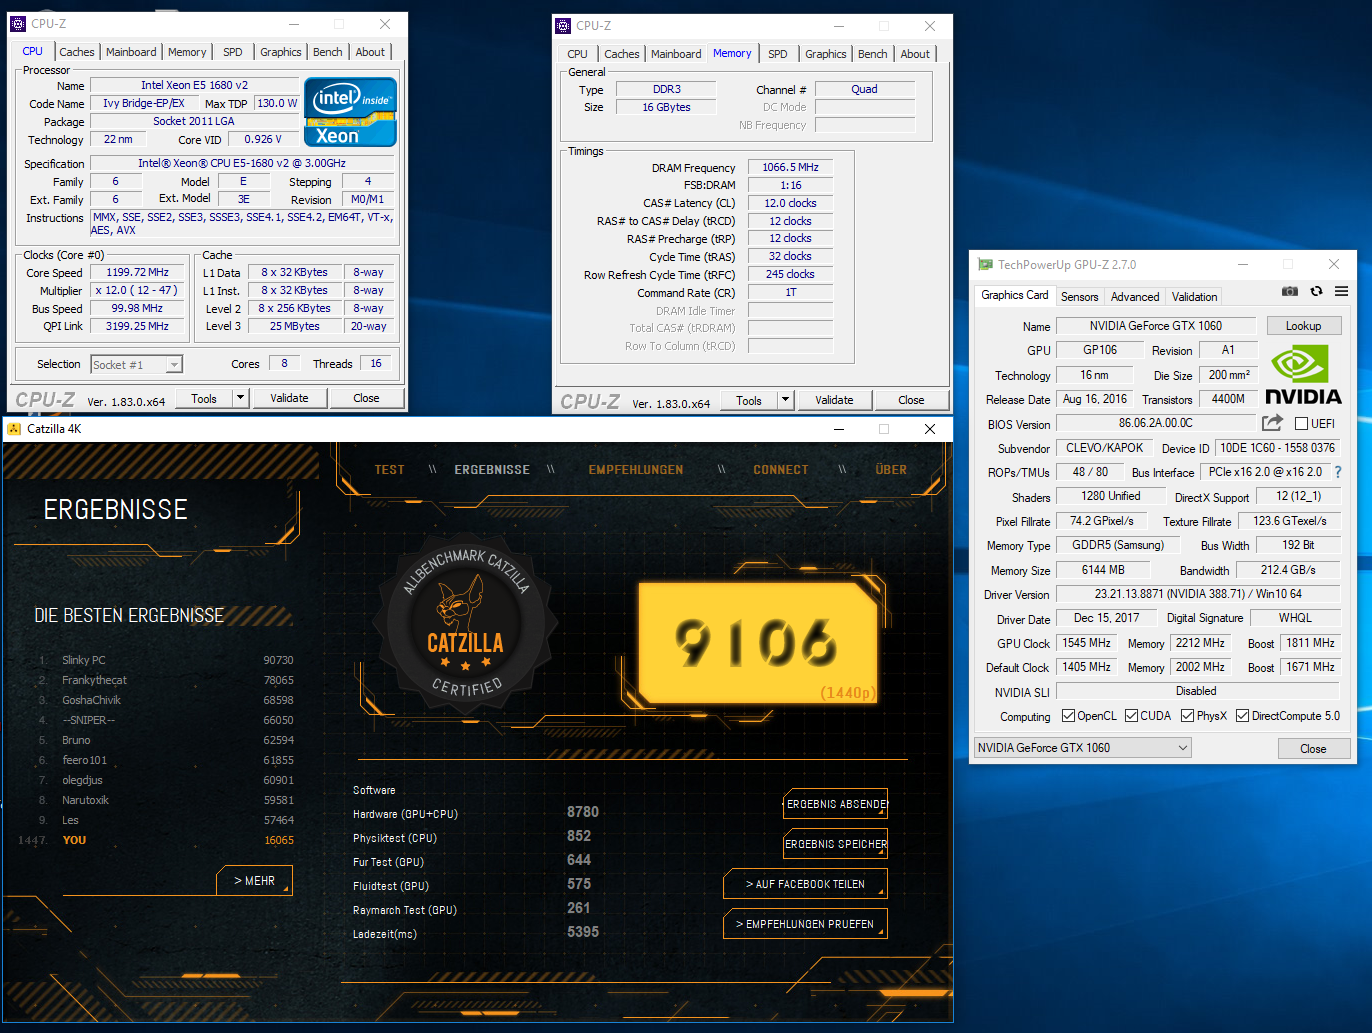
Task: Click the NVIDIA logo in GPU-Z
Action: click(x=1303, y=375)
